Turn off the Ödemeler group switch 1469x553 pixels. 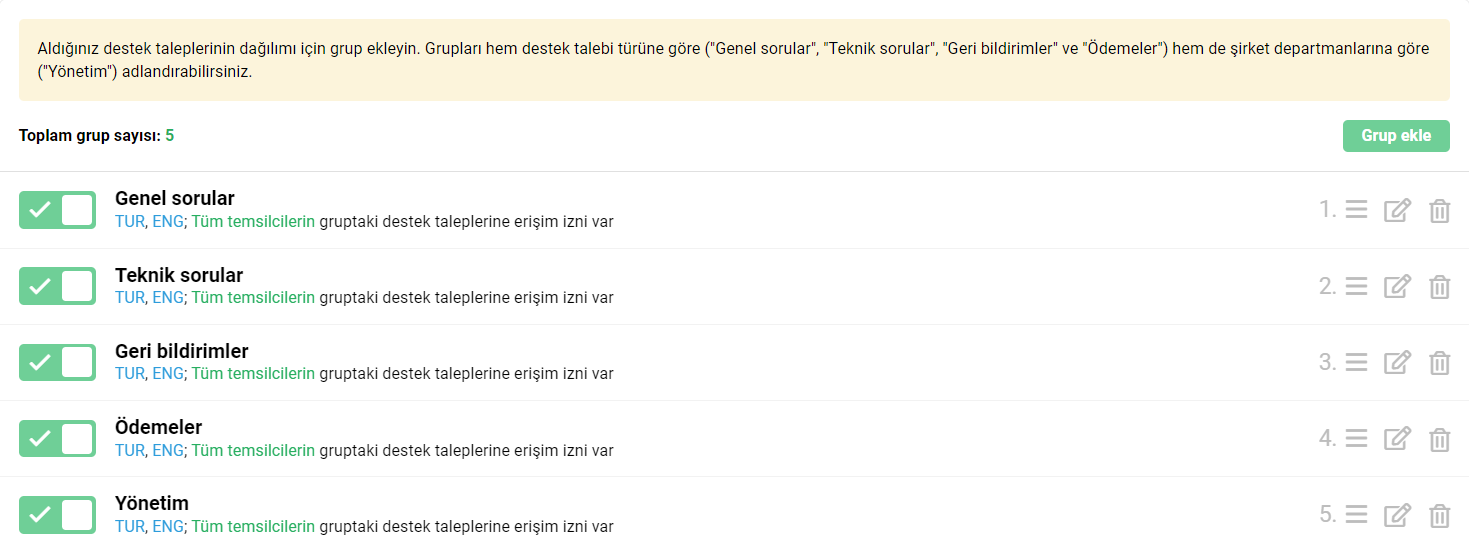click(57, 438)
